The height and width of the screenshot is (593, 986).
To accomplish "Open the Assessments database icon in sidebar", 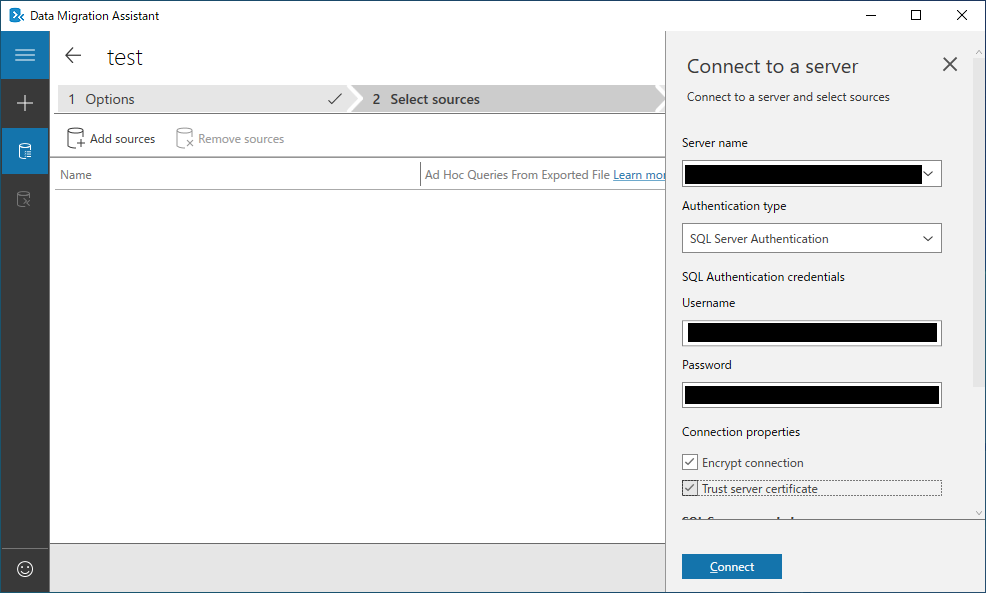I will click(x=25, y=151).
